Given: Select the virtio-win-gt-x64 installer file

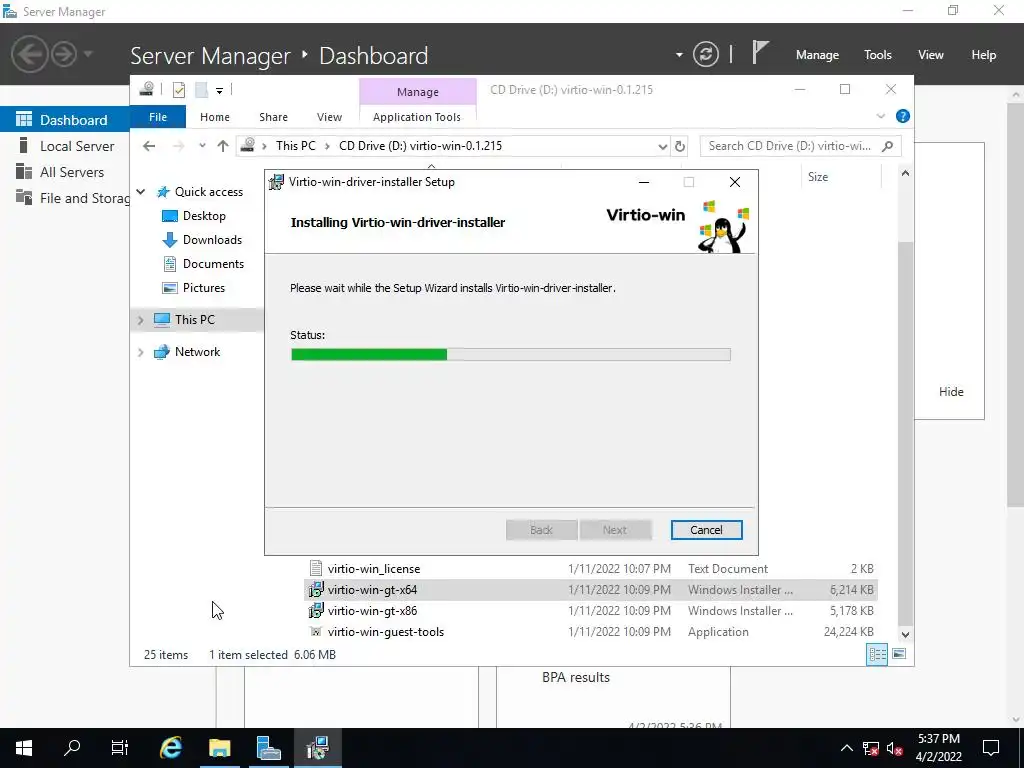Looking at the screenshot, I should click(x=590, y=590).
